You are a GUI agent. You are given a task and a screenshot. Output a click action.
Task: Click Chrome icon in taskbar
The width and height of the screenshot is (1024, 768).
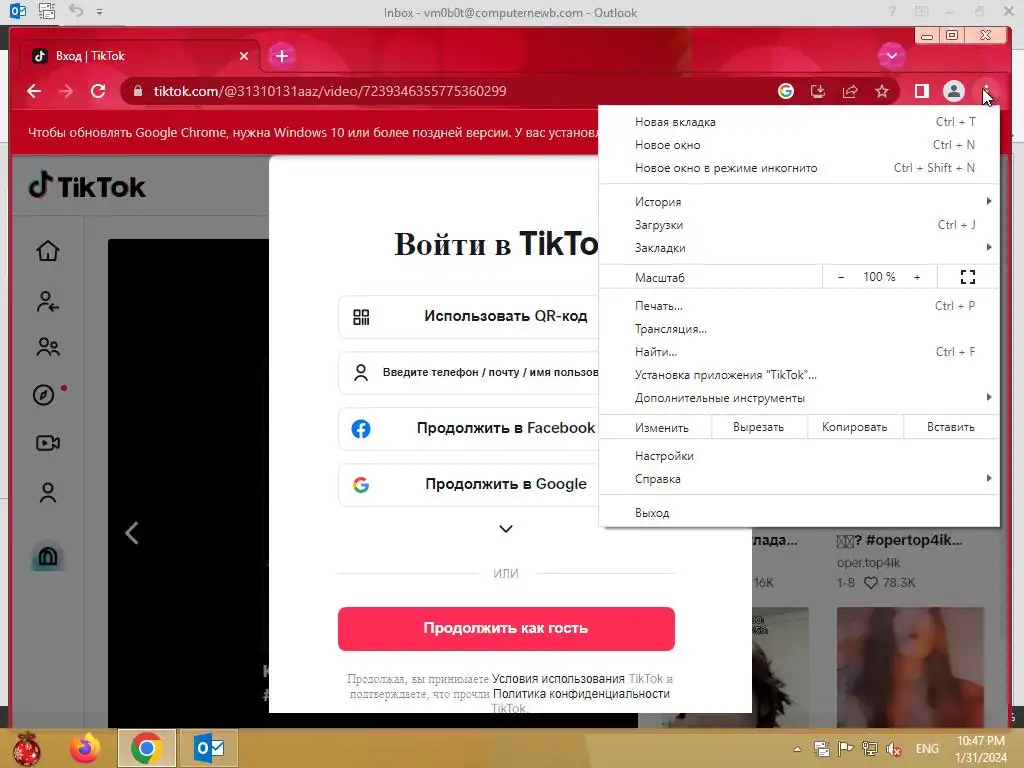[146, 748]
